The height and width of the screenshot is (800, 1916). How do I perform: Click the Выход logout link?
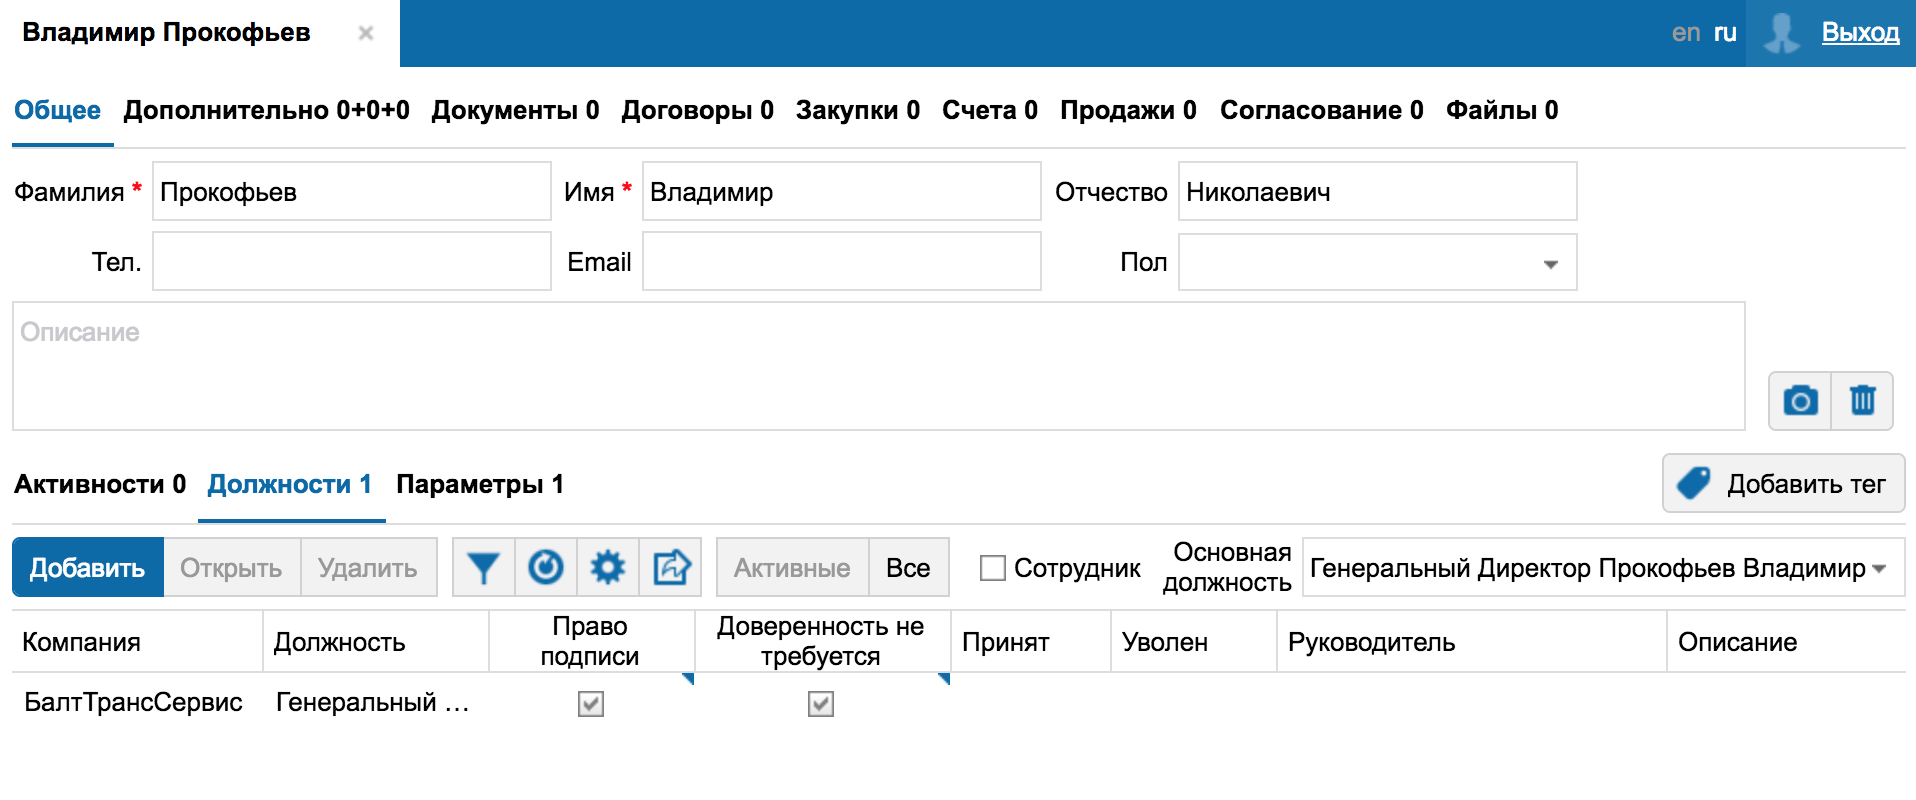tap(1860, 33)
